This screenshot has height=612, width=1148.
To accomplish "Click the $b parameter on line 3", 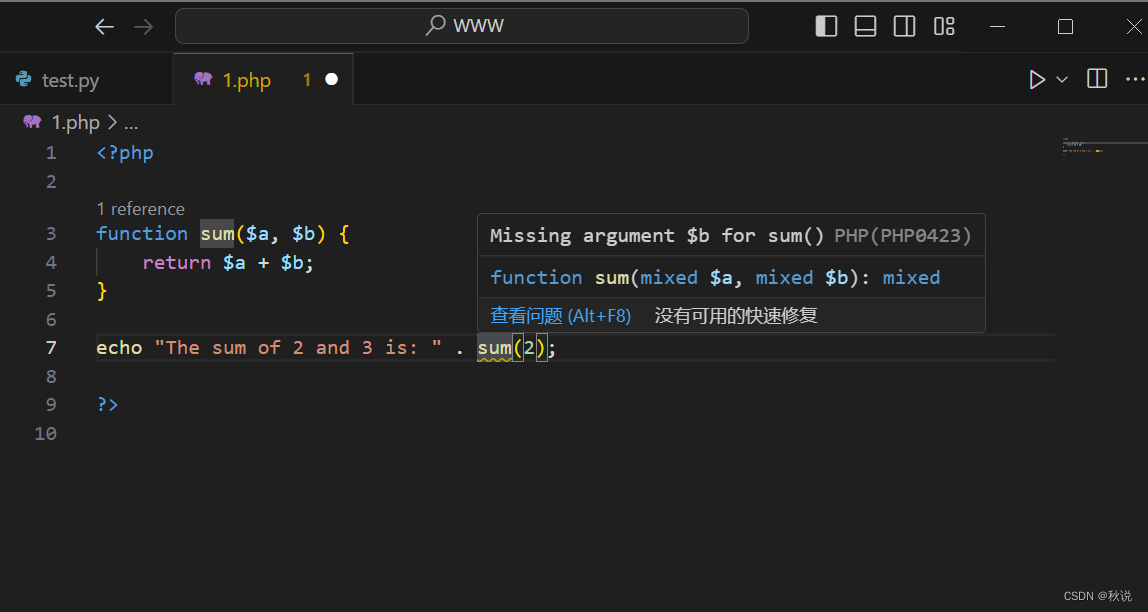I will pos(303,234).
